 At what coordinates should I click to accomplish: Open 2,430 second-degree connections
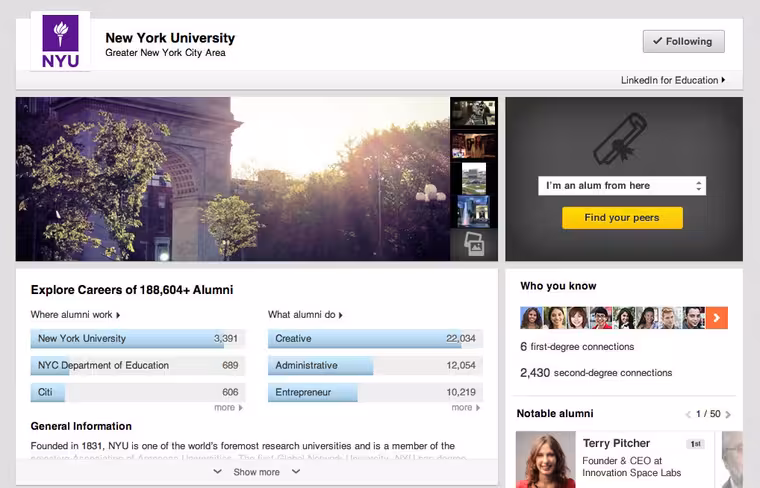point(596,373)
